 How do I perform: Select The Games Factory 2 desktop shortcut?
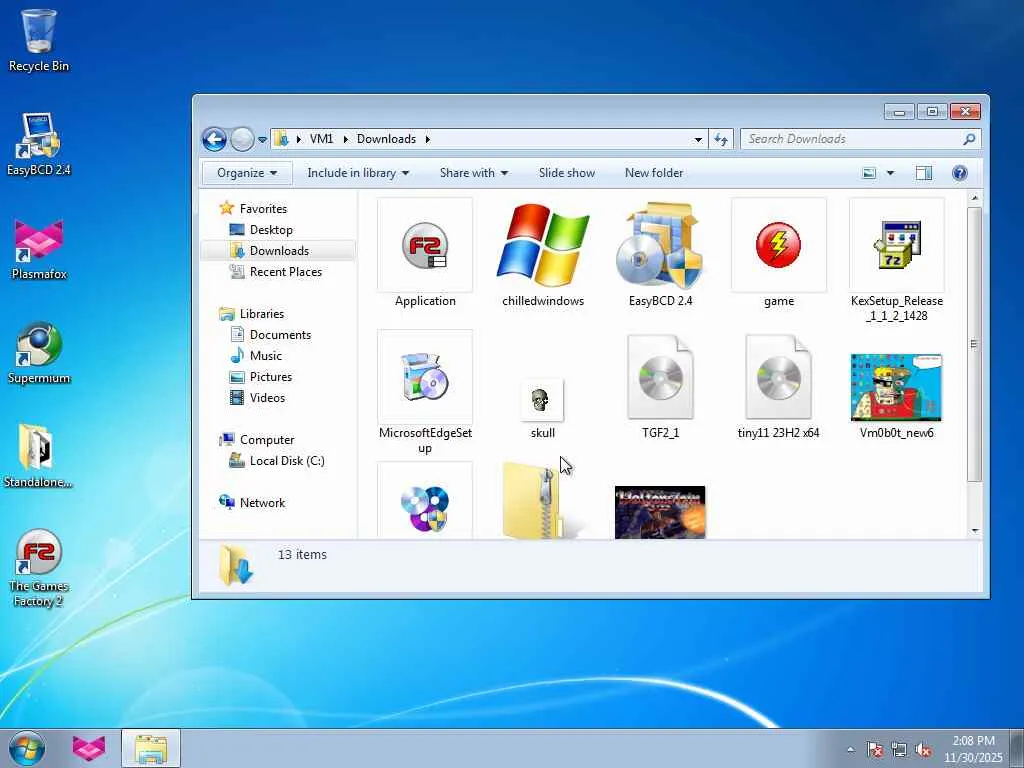[39, 568]
